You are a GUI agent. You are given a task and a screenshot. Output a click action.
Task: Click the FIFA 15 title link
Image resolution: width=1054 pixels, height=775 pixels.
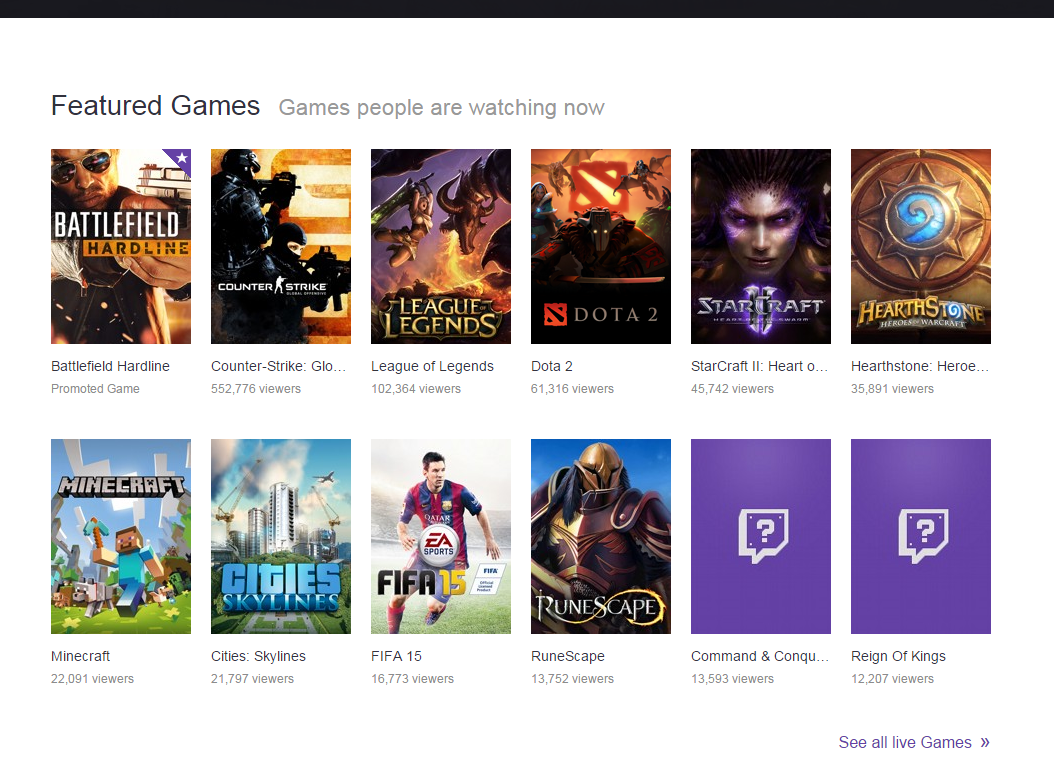[397, 656]
